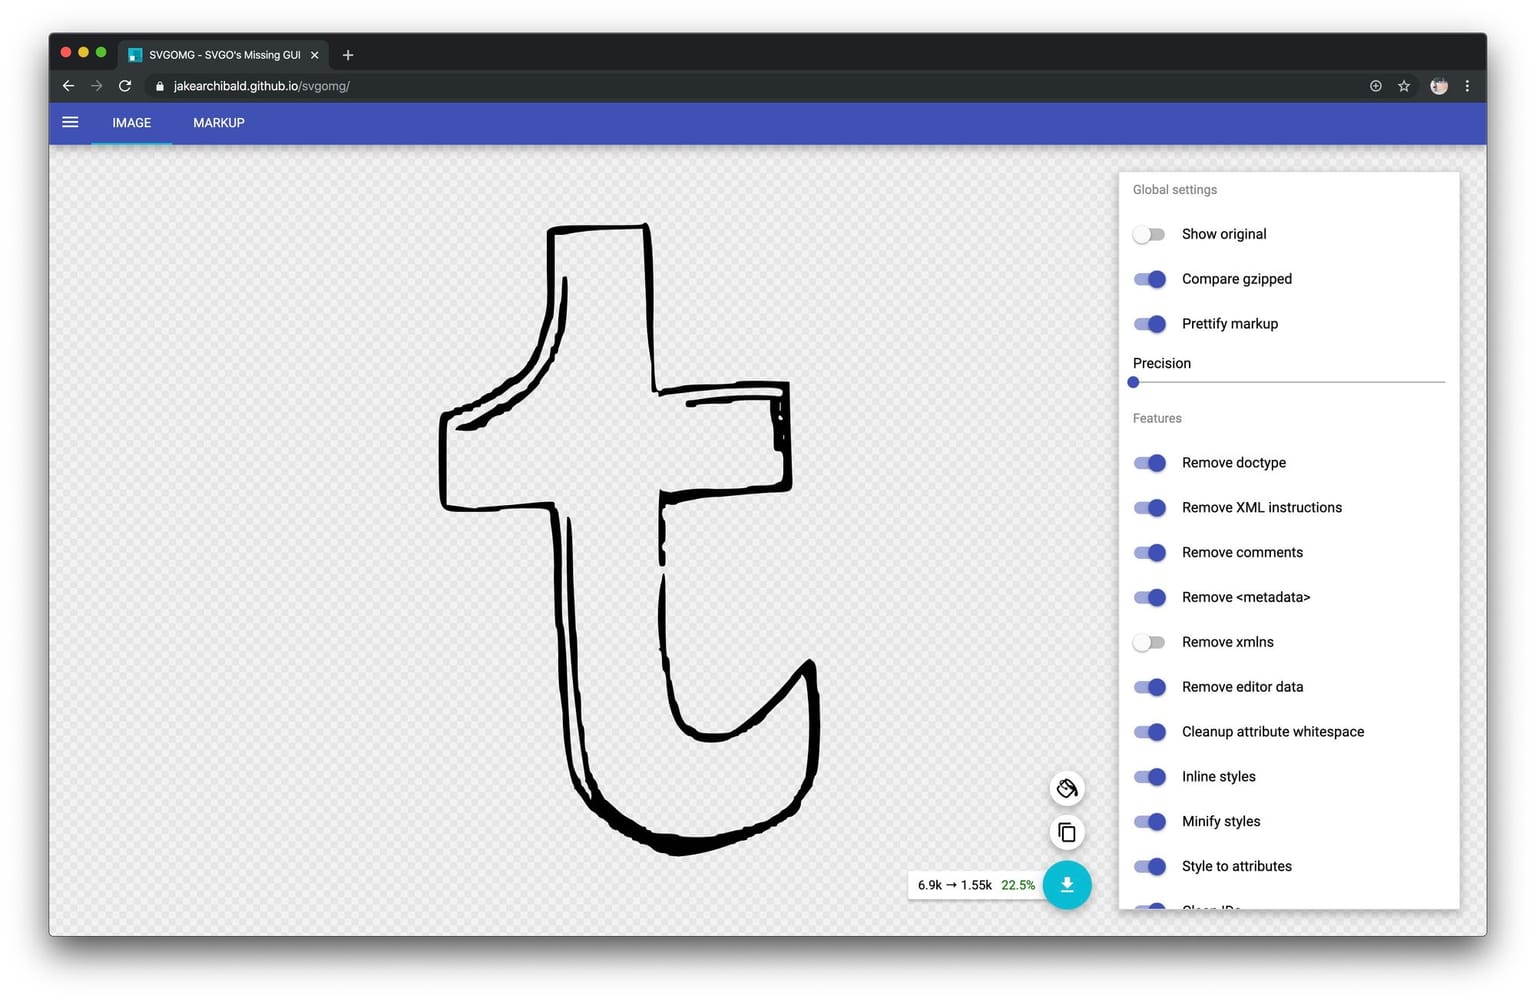The width and height of the screenshot is (1536, 1001).
Task: Open the hamburger menu
Action: pos(70,123)
